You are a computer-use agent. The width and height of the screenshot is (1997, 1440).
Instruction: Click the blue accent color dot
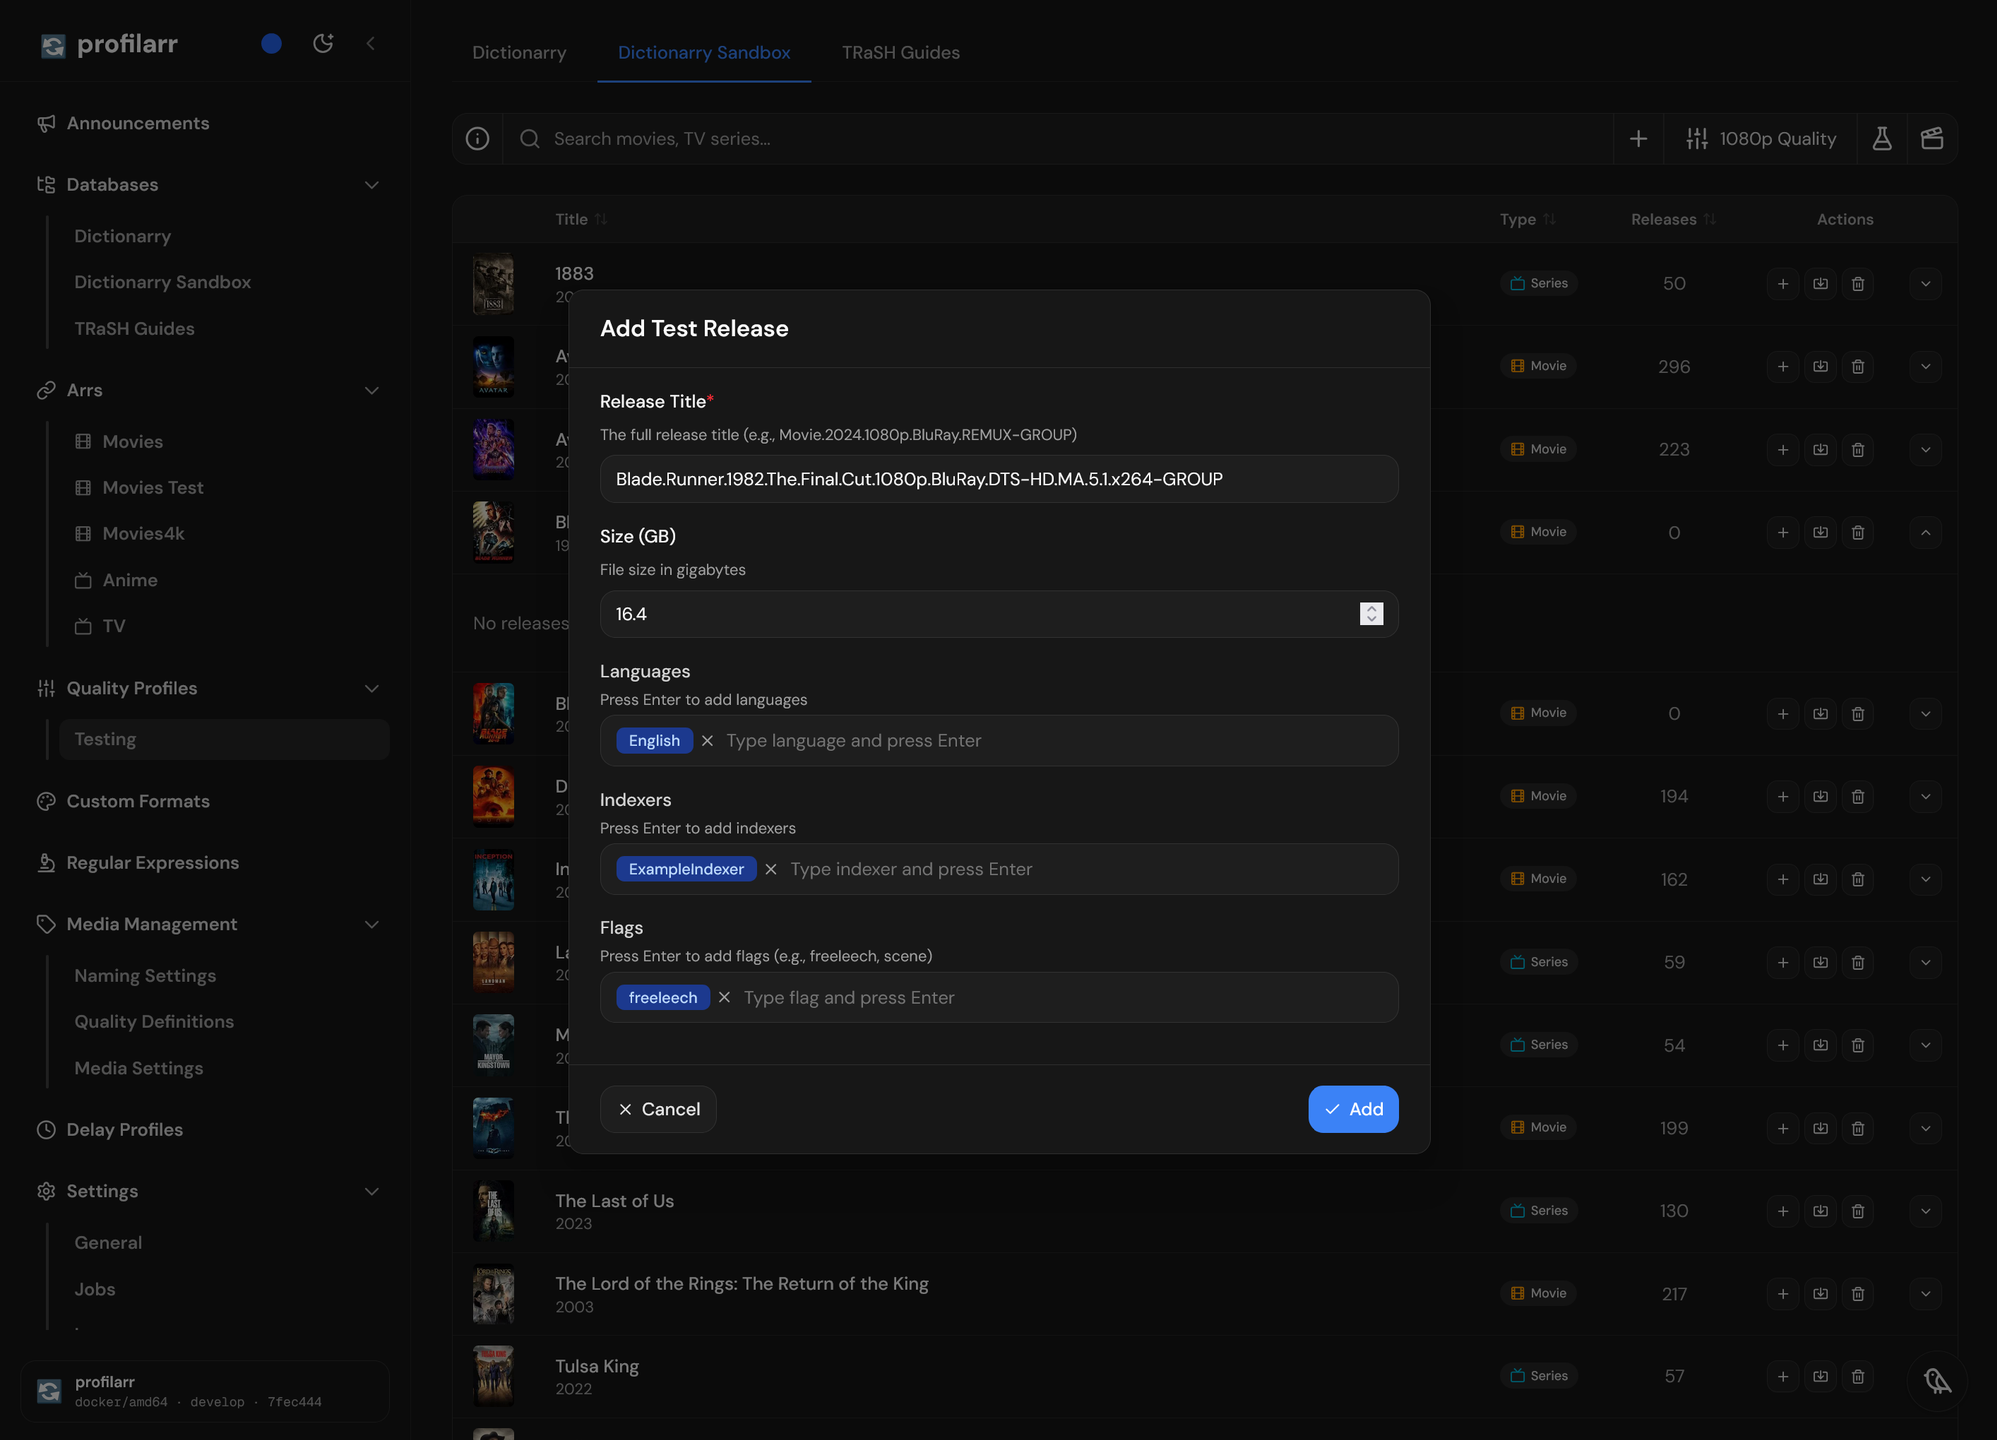(x=271, y=43)
